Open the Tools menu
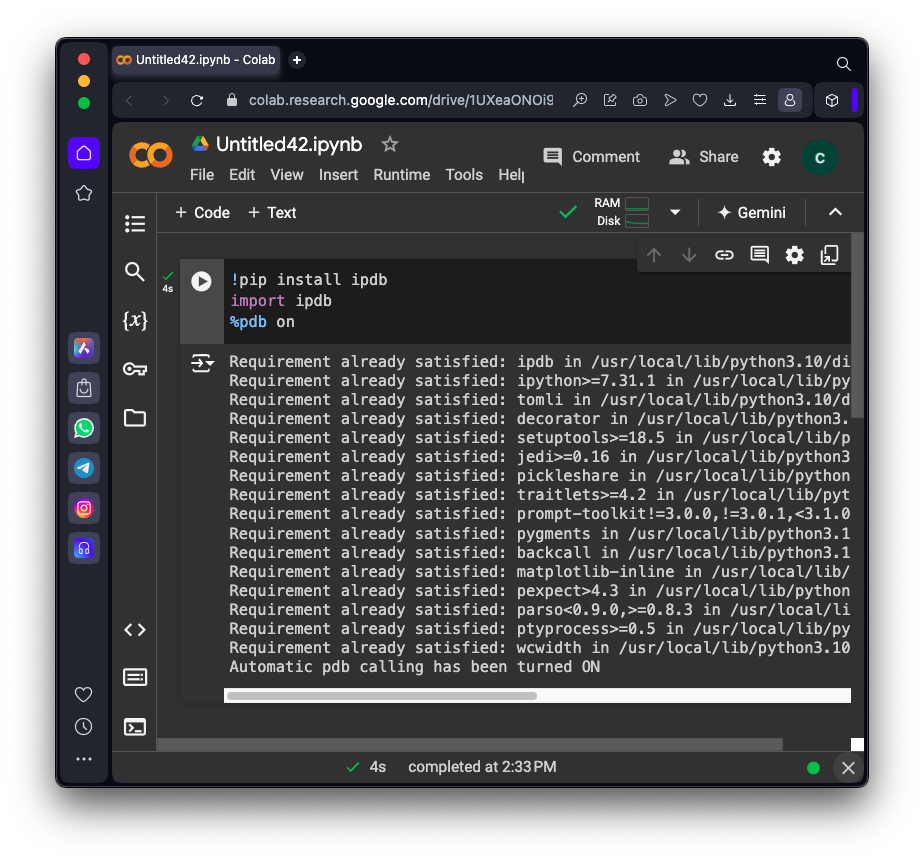Image resolution: width=924 pixels, height=861 pixels. 464,175
